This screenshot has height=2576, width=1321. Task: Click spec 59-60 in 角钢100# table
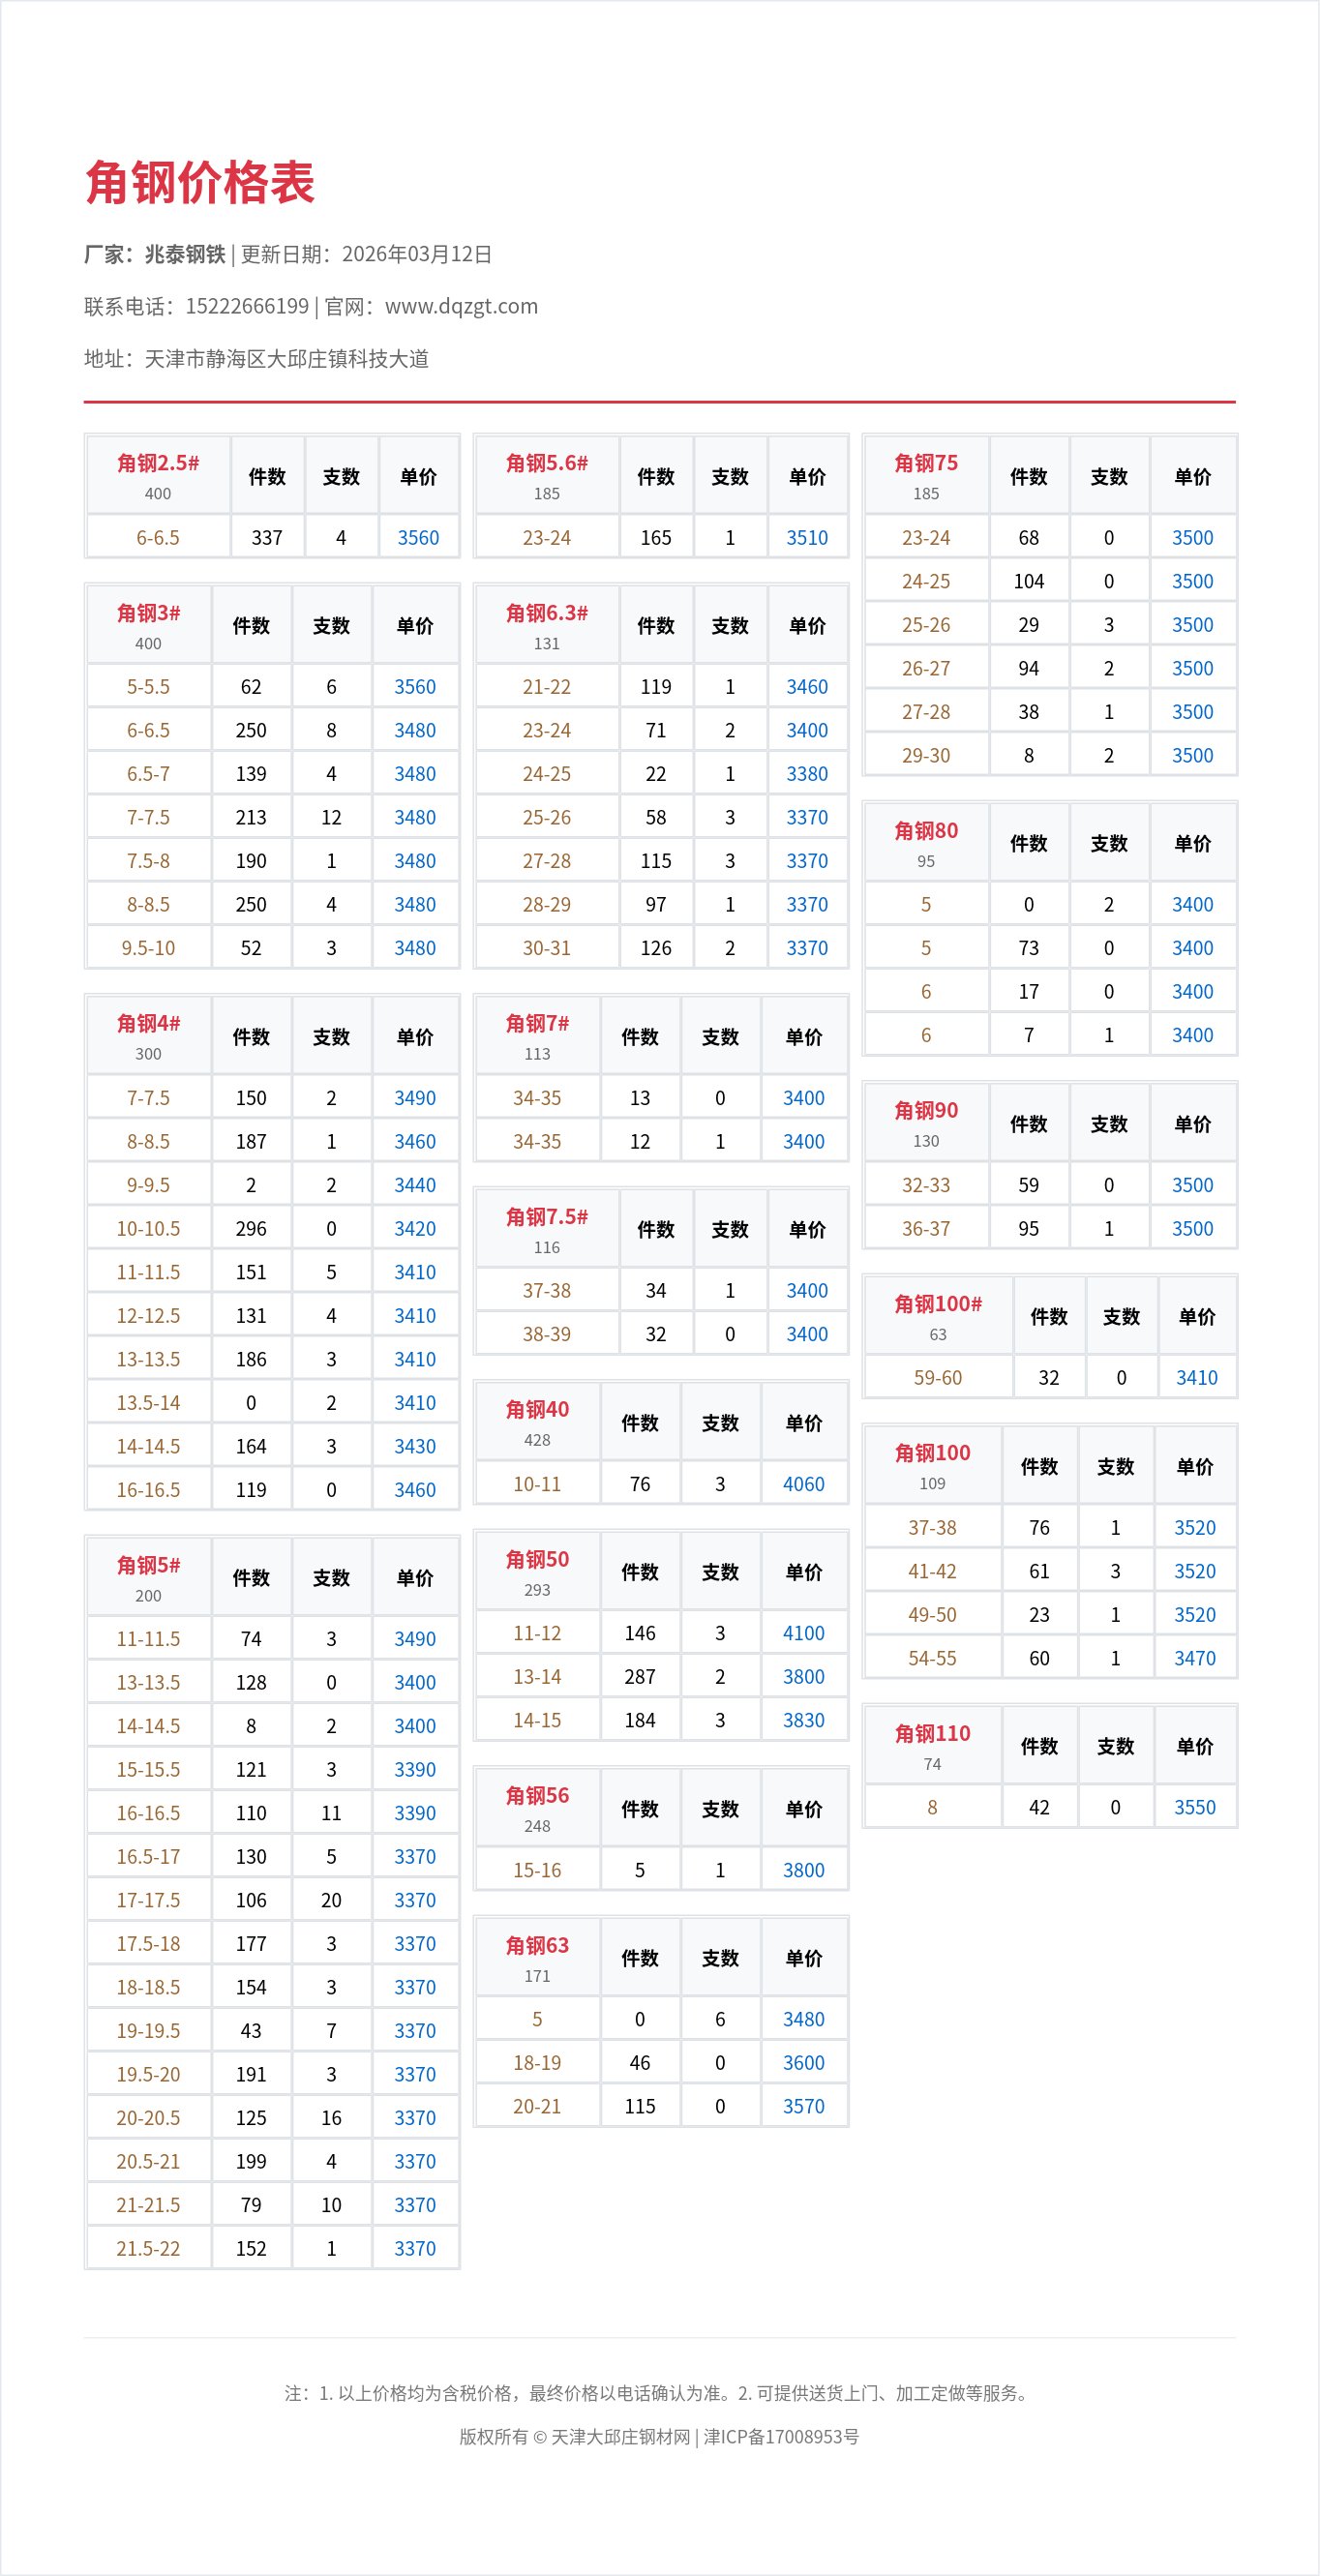(x=938, y=1378)
